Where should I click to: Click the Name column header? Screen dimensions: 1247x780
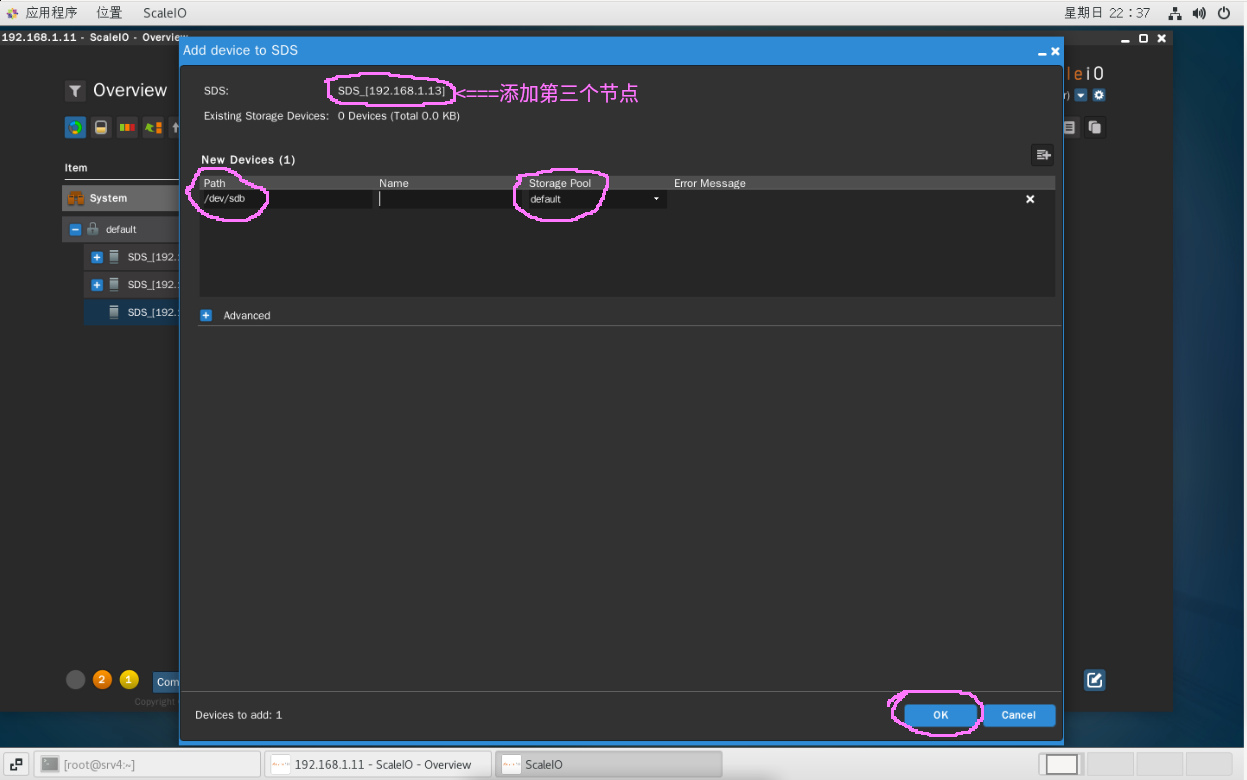pos(394,183)
